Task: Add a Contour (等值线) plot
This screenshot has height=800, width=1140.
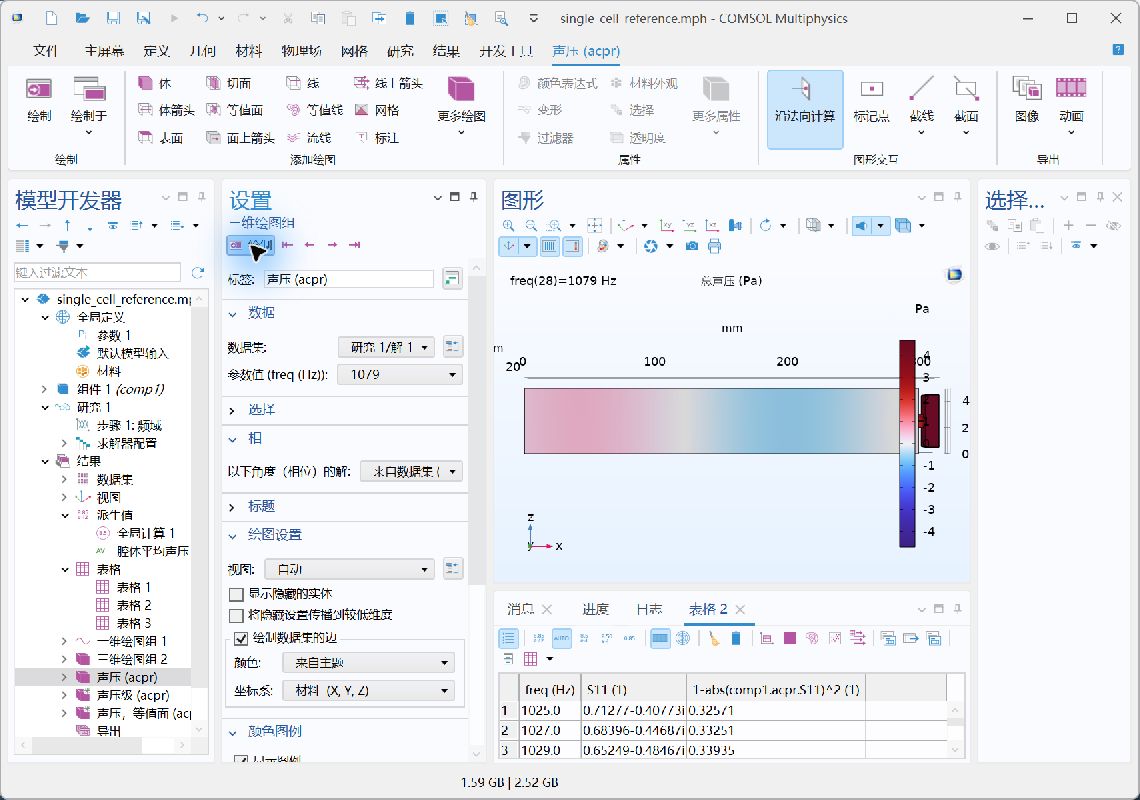Action: [x=315, y=110]
